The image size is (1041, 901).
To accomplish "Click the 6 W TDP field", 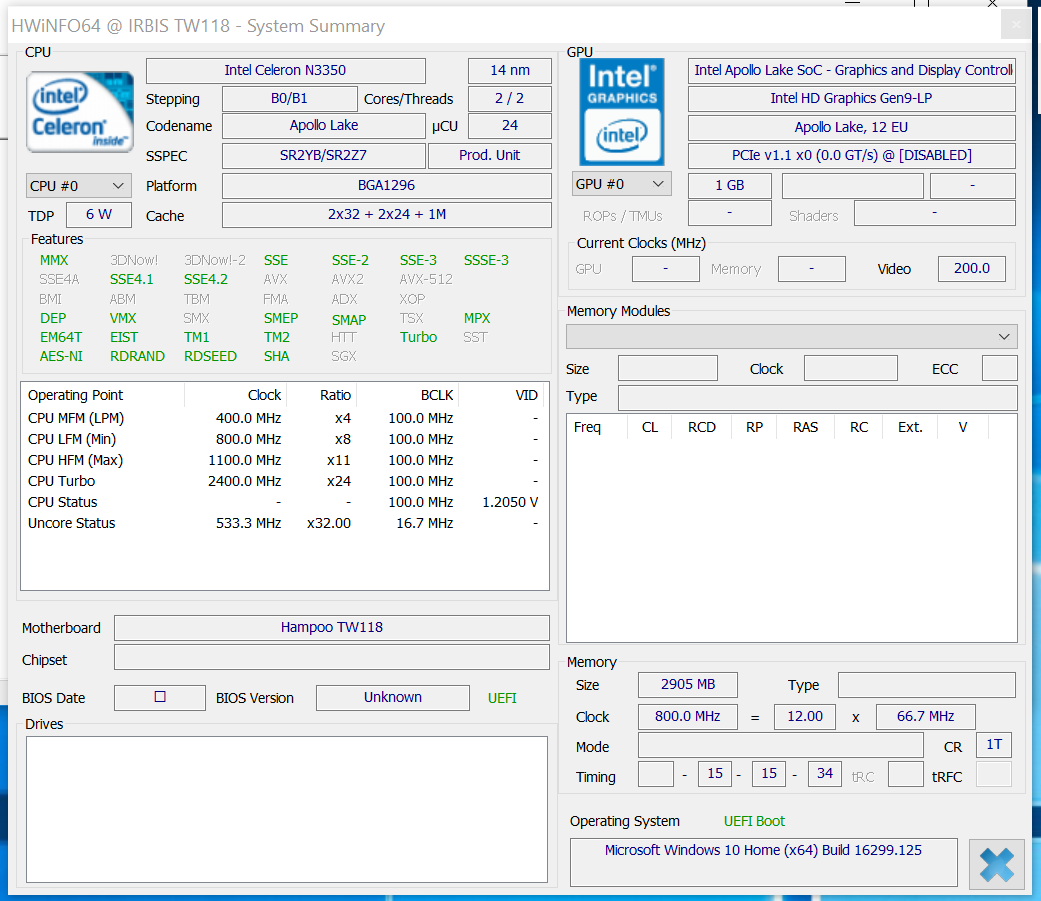I will (99, 214).
